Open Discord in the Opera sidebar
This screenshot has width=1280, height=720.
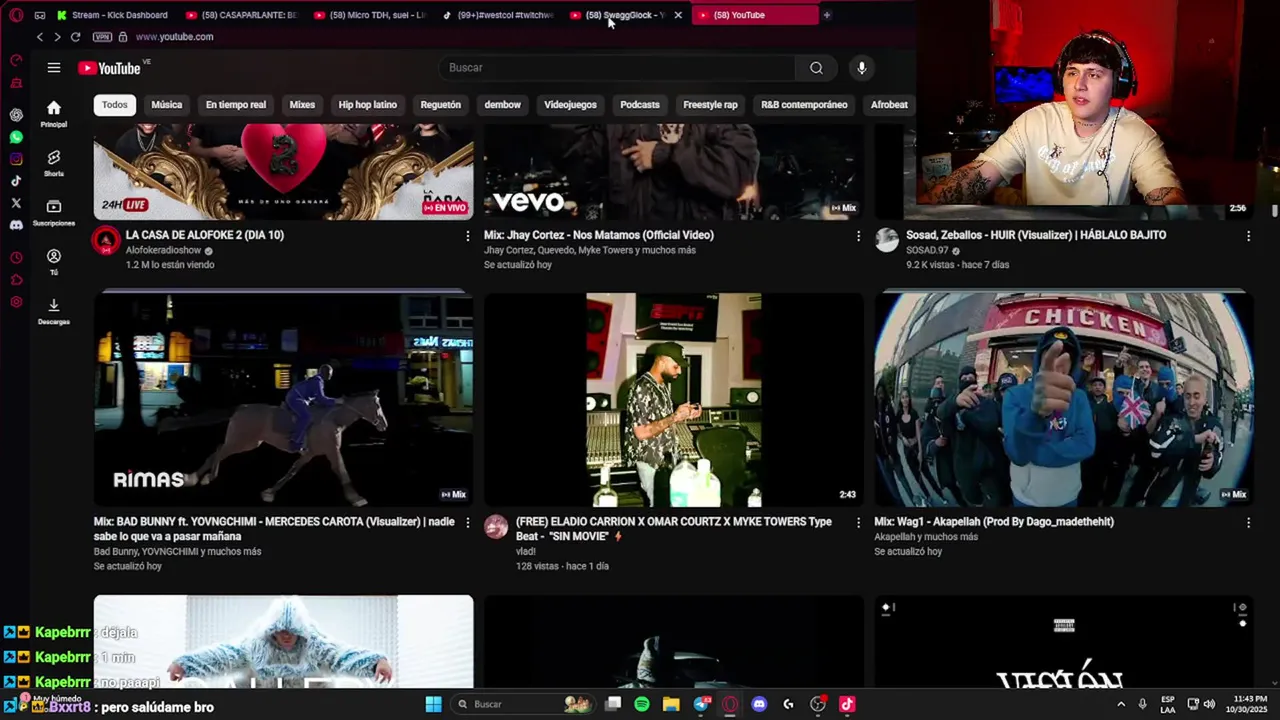tap(16, 225)
